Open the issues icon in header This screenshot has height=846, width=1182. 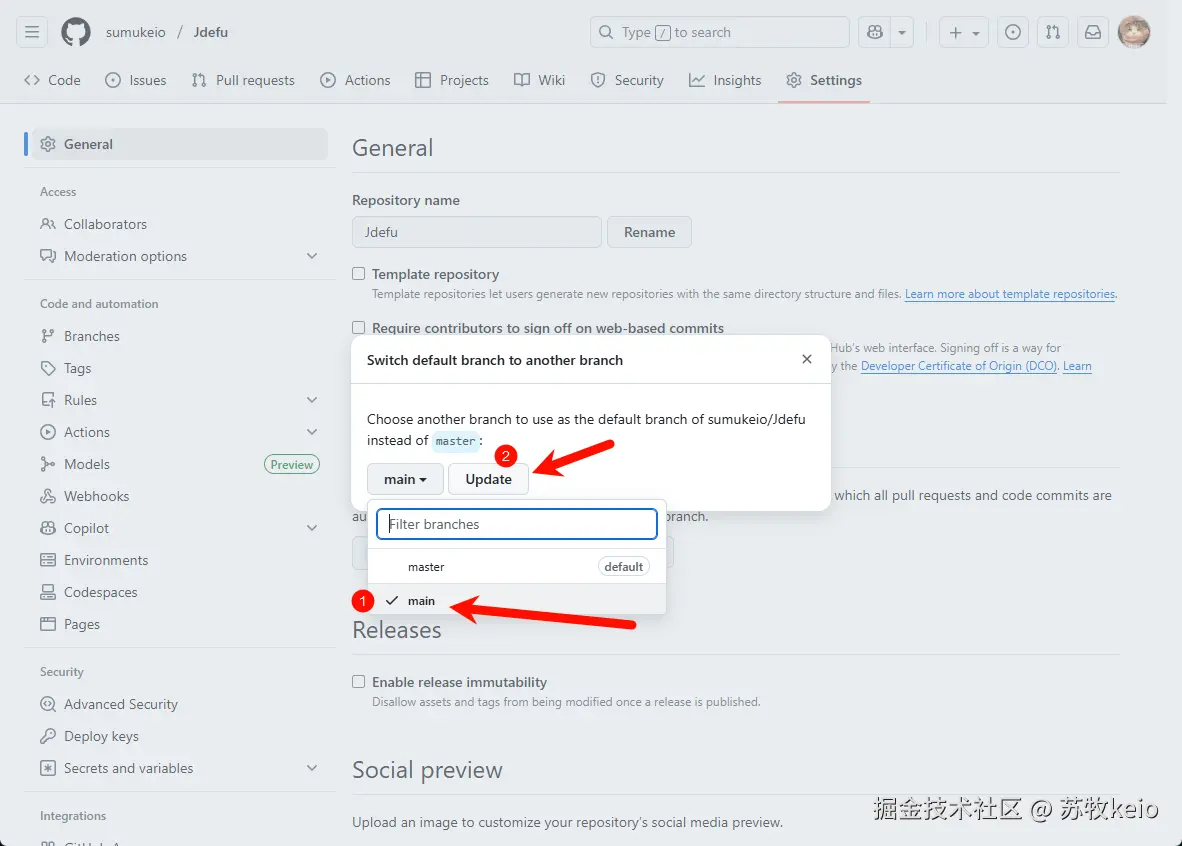1012,32
